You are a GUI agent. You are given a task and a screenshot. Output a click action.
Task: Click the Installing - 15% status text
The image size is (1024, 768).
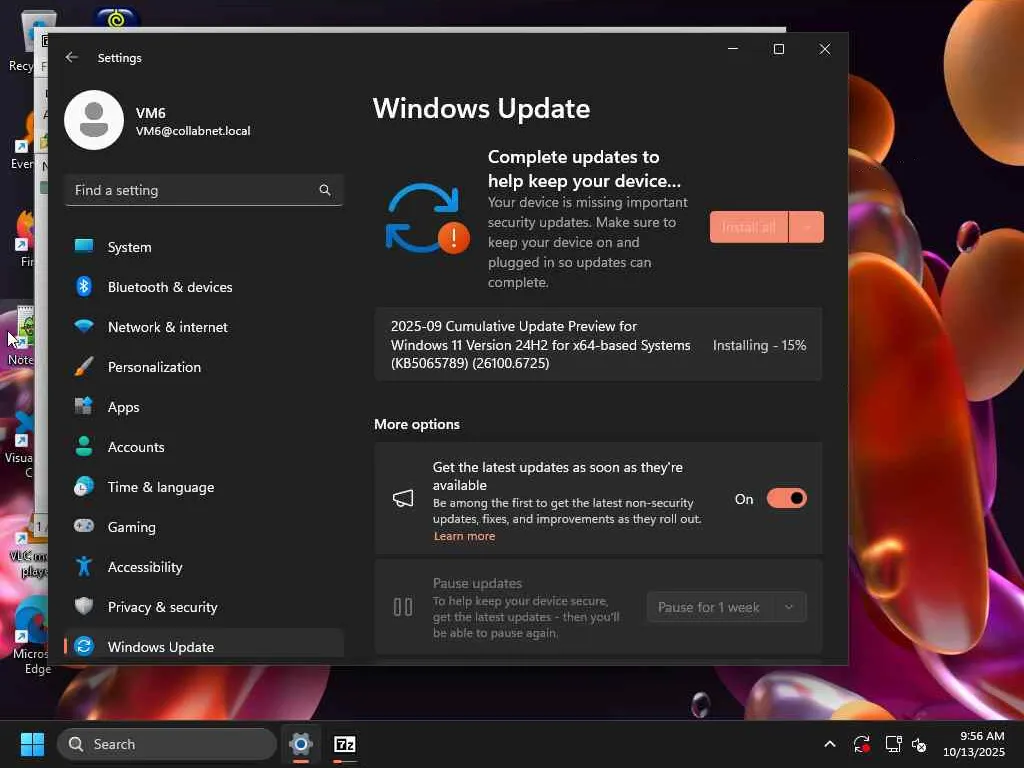[759, 345]
